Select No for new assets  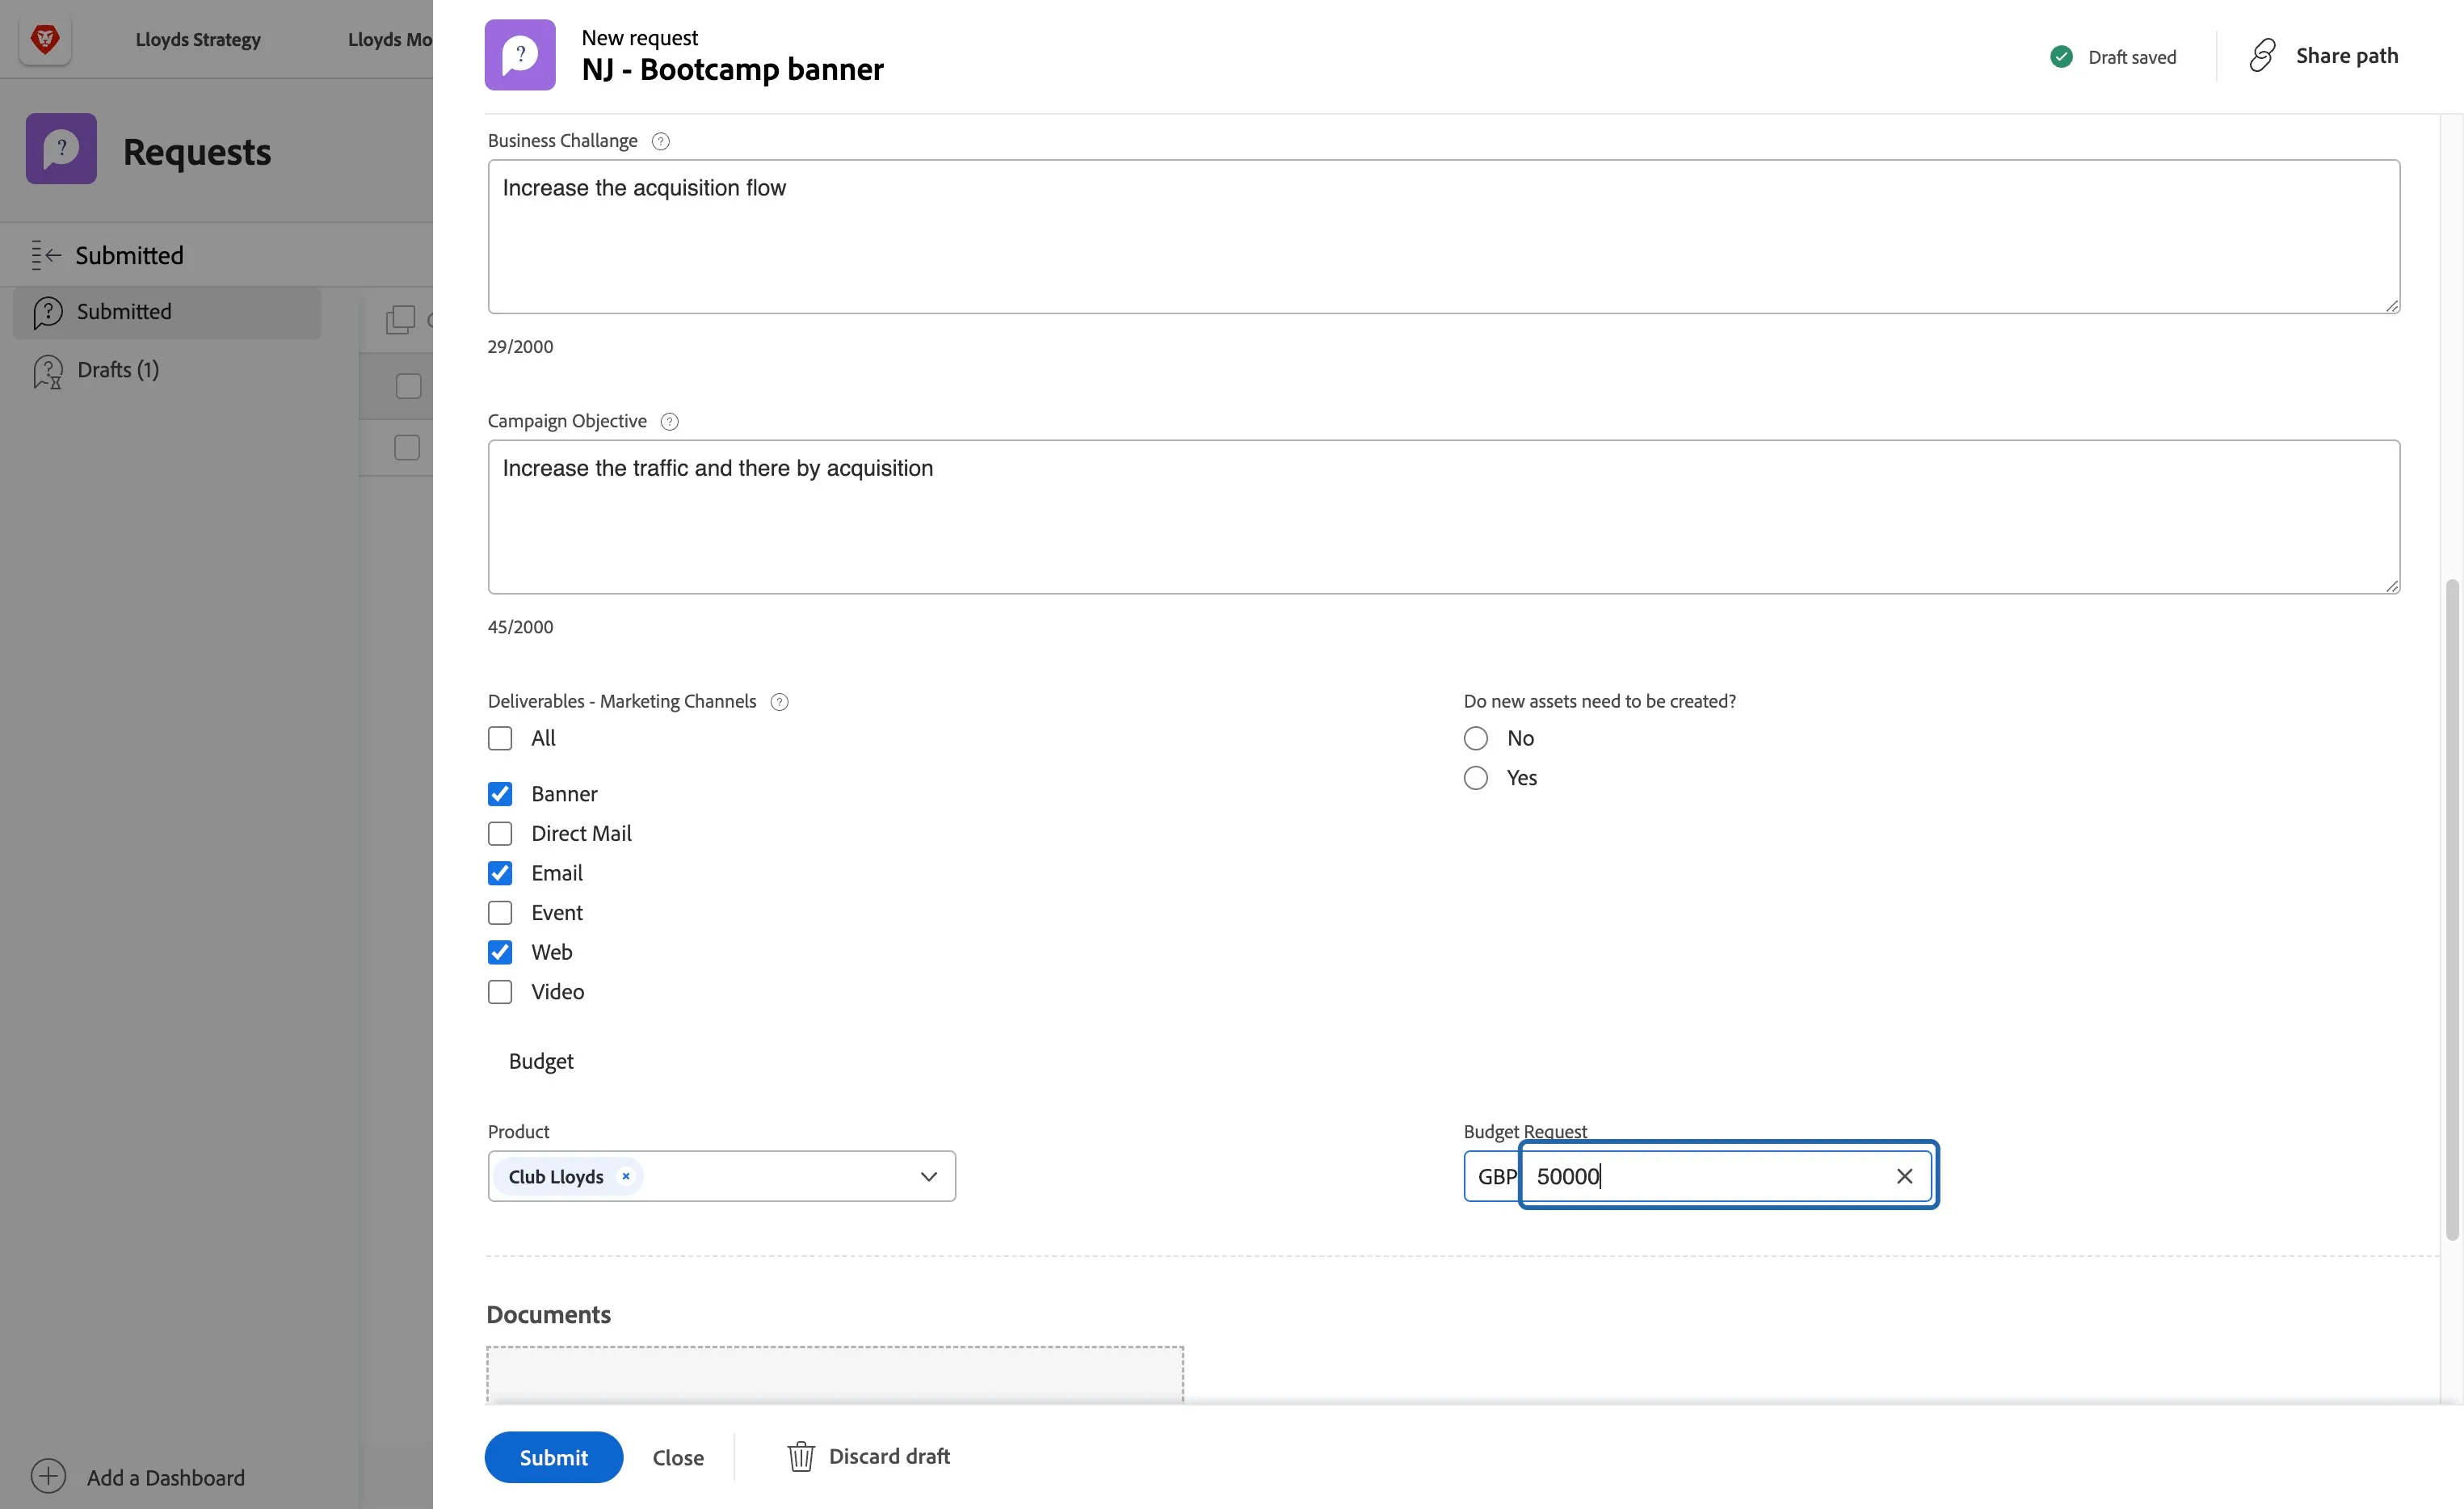click(x=1476, y=738)
